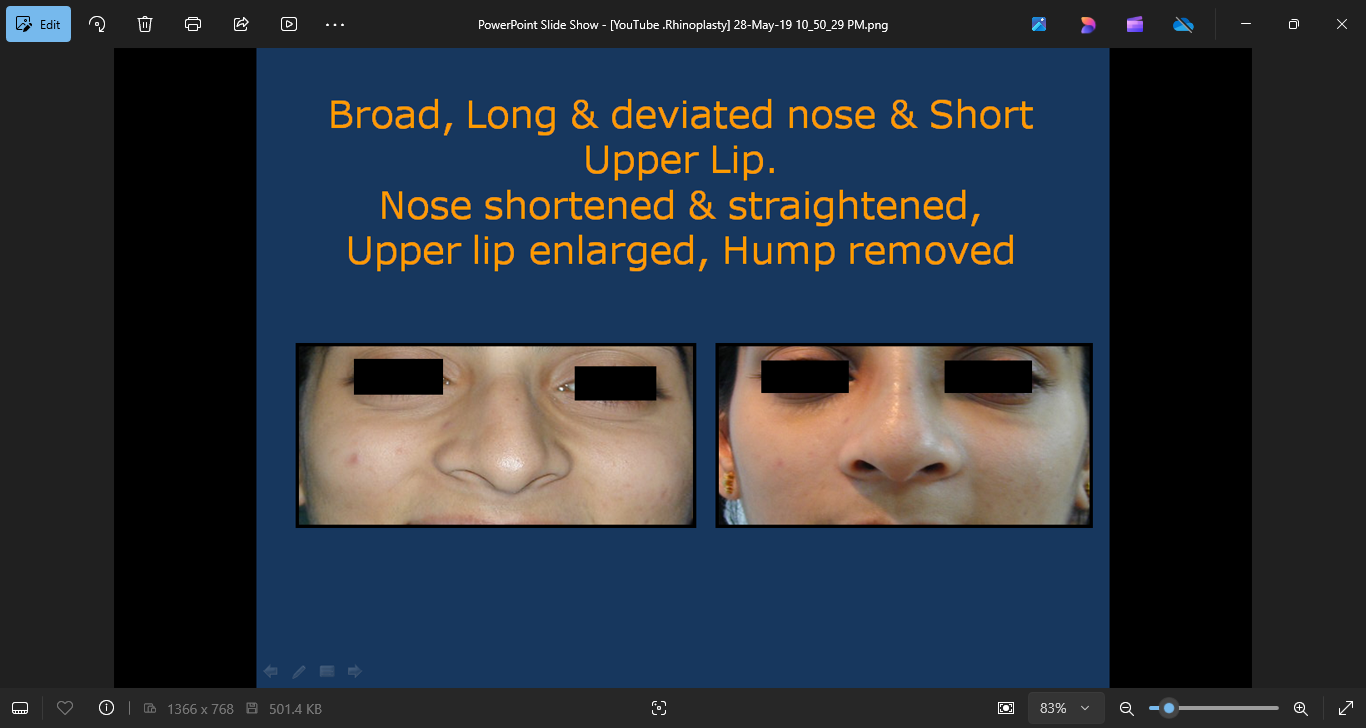Open Microsoft Designer from the title bar
Image resolution: width=1366 pixels, height=728 pixels.
point(1087,24)
